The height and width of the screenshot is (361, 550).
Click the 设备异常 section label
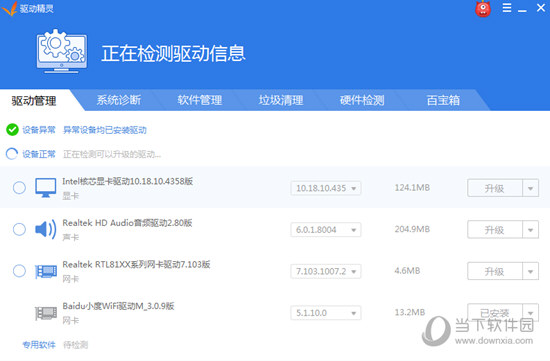tap(39, 130)
